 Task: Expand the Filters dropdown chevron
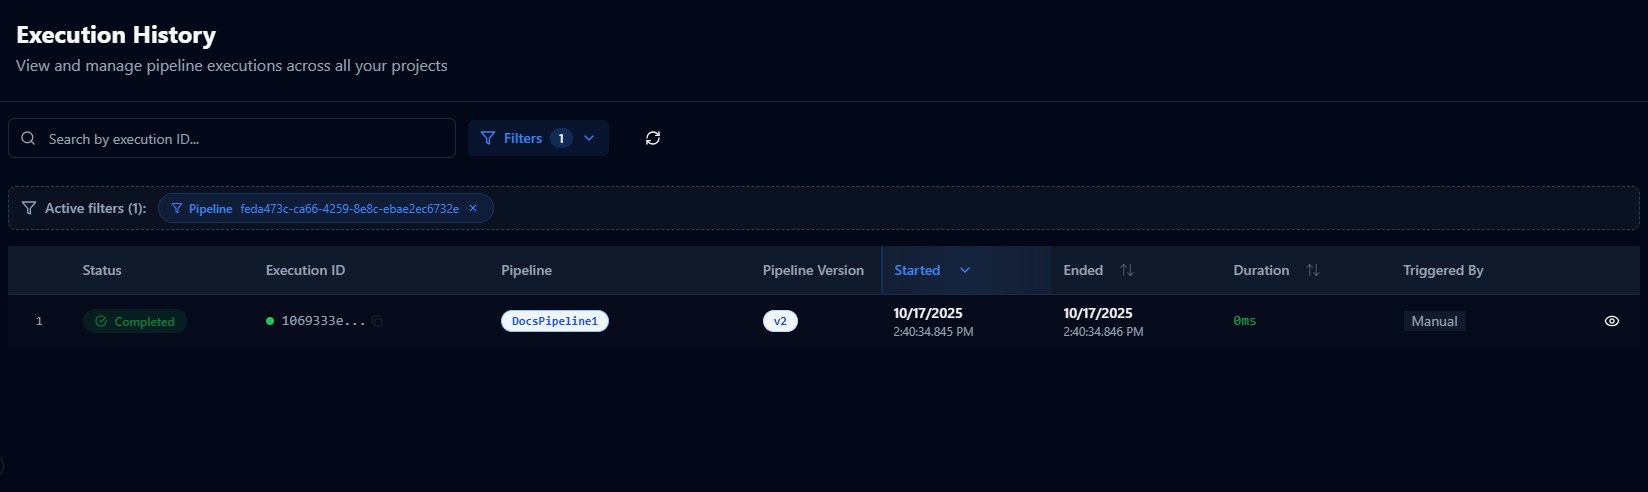click(589, 138)
